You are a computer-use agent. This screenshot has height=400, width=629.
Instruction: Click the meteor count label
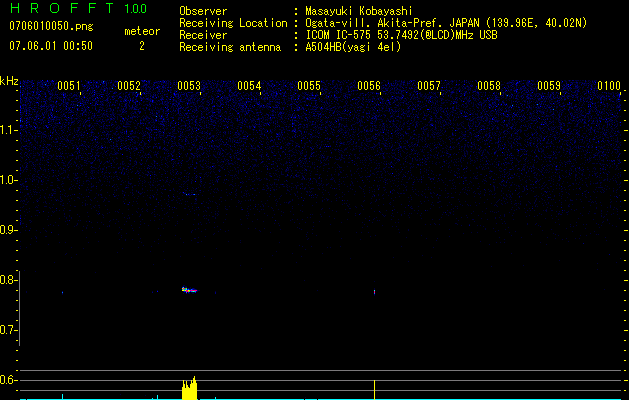(x=142, y=31)
